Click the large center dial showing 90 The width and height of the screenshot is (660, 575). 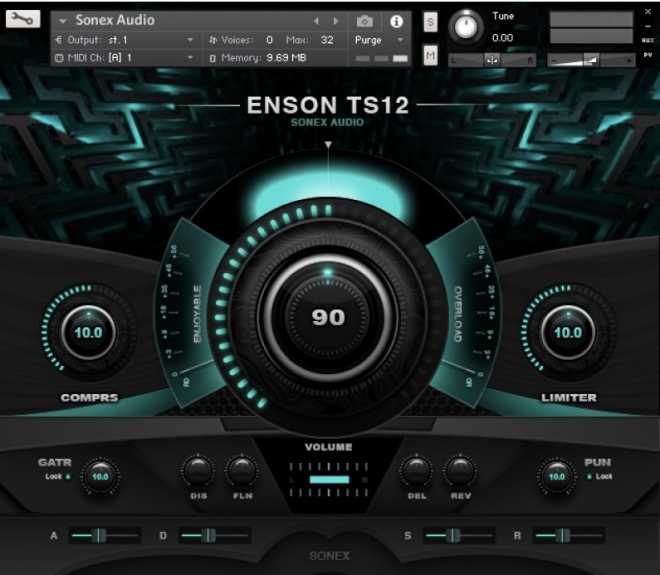(328, 317)
